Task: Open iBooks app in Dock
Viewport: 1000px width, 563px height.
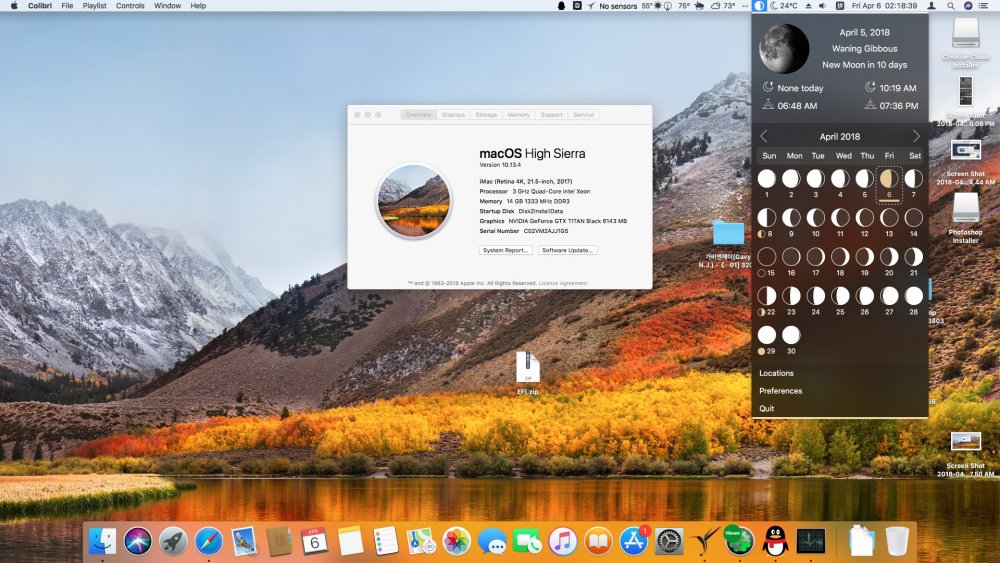Action: pyautogui.click(x=598, y=541)
